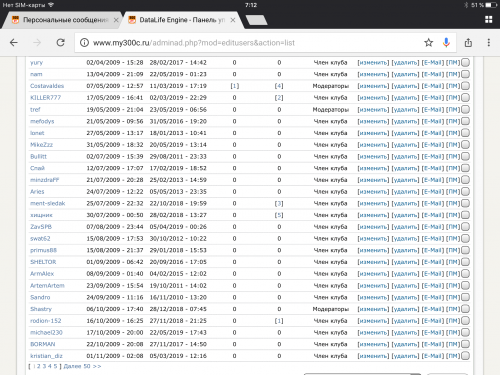Open the browser three-dot menu

(x=489, y=43)
